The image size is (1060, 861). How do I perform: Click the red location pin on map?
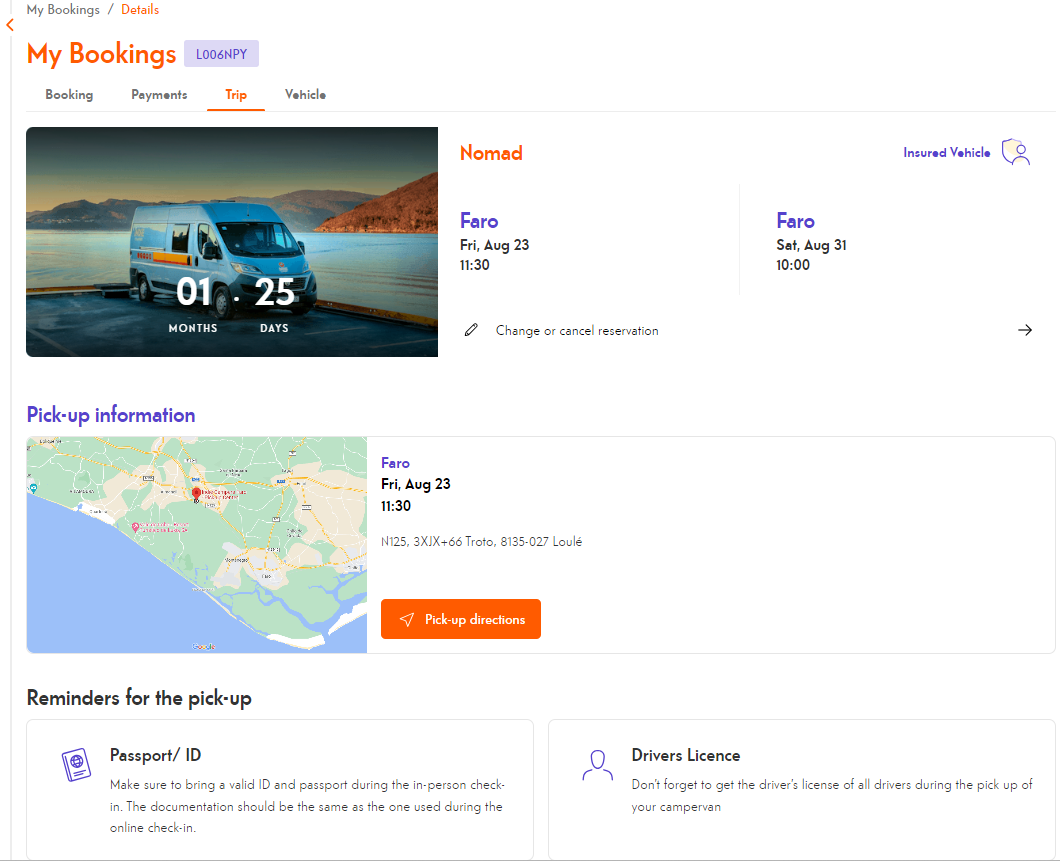point(196,493)
